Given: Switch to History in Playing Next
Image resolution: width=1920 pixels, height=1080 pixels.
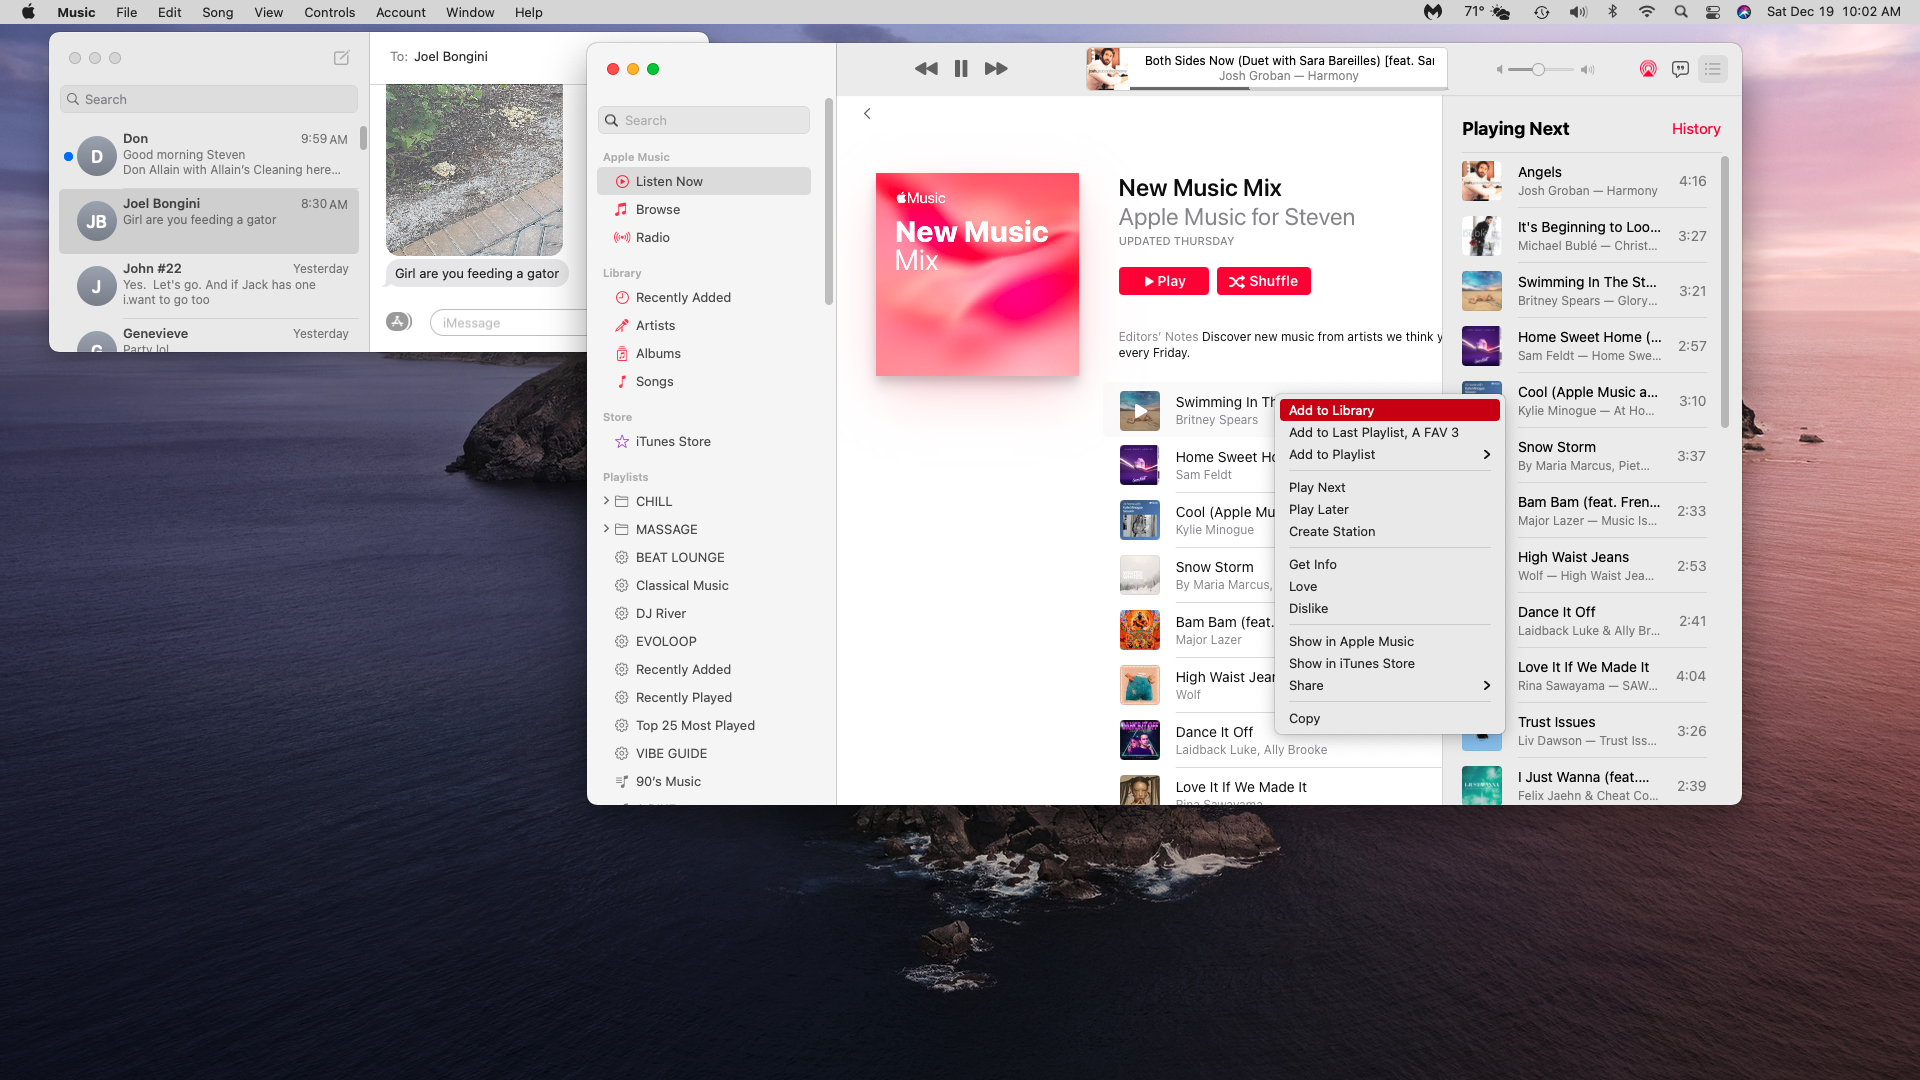Looking at the screenshot, I should tap(1695, 129).
